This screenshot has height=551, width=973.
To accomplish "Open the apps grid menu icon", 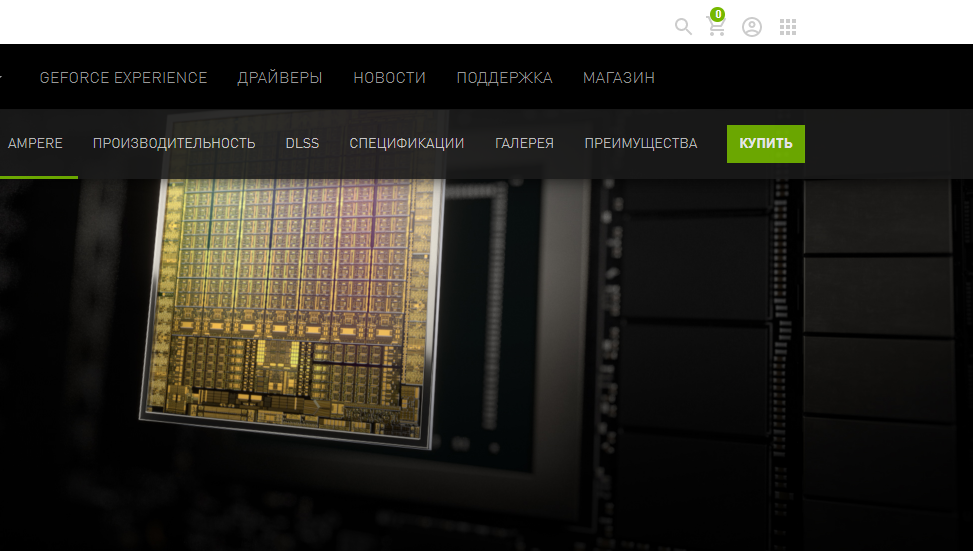I will point(787,27).
